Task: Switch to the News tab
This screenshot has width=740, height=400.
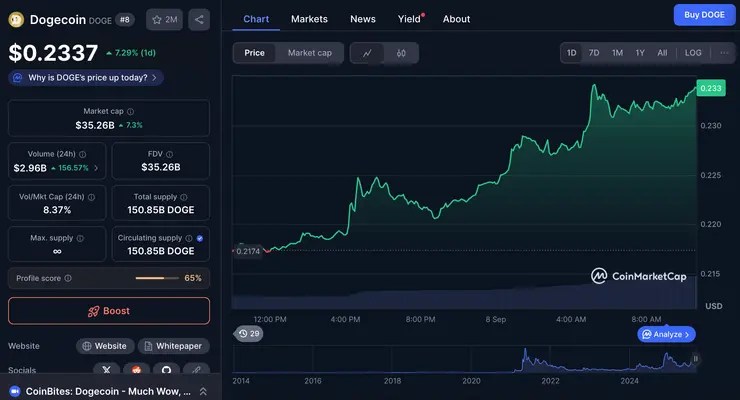Action: coord(363,19)
